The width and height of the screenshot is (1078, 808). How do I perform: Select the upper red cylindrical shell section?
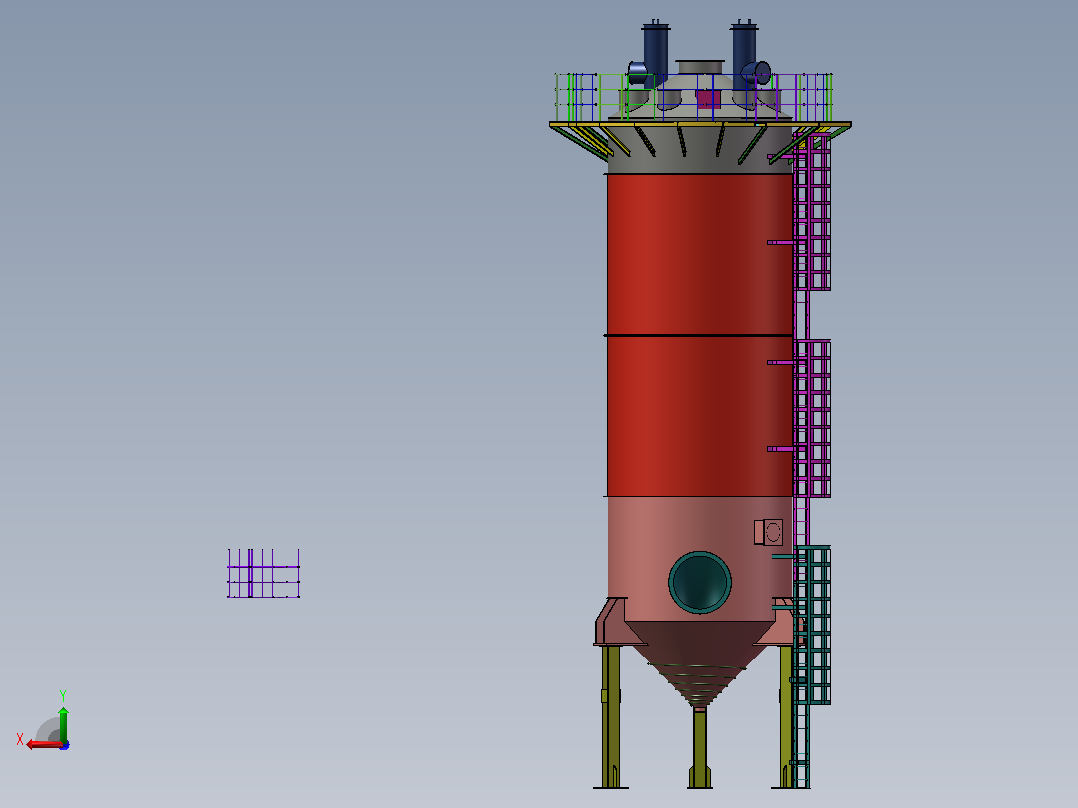tap(699, 254)
